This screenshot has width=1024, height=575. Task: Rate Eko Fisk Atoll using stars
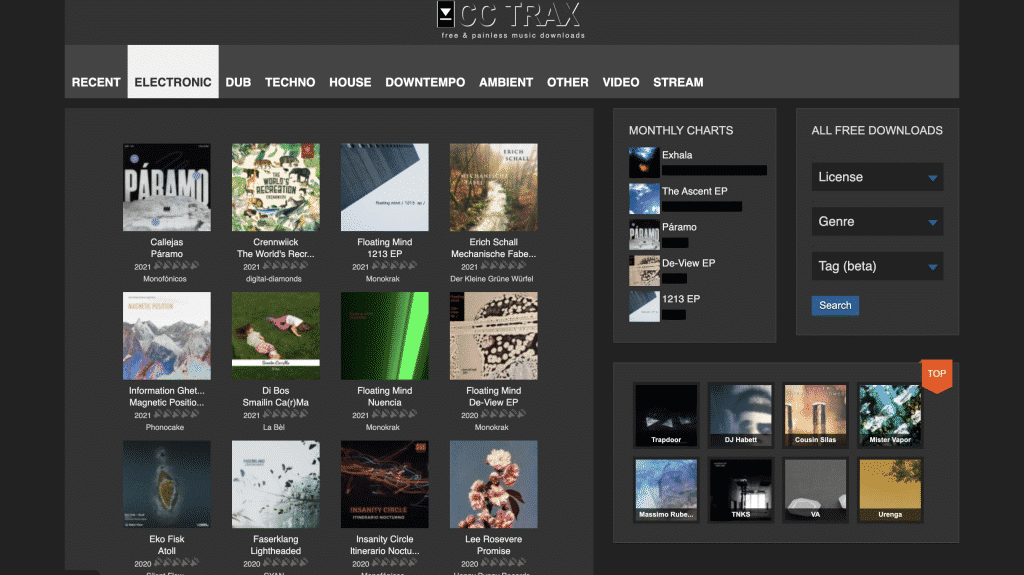coord(176,563)
